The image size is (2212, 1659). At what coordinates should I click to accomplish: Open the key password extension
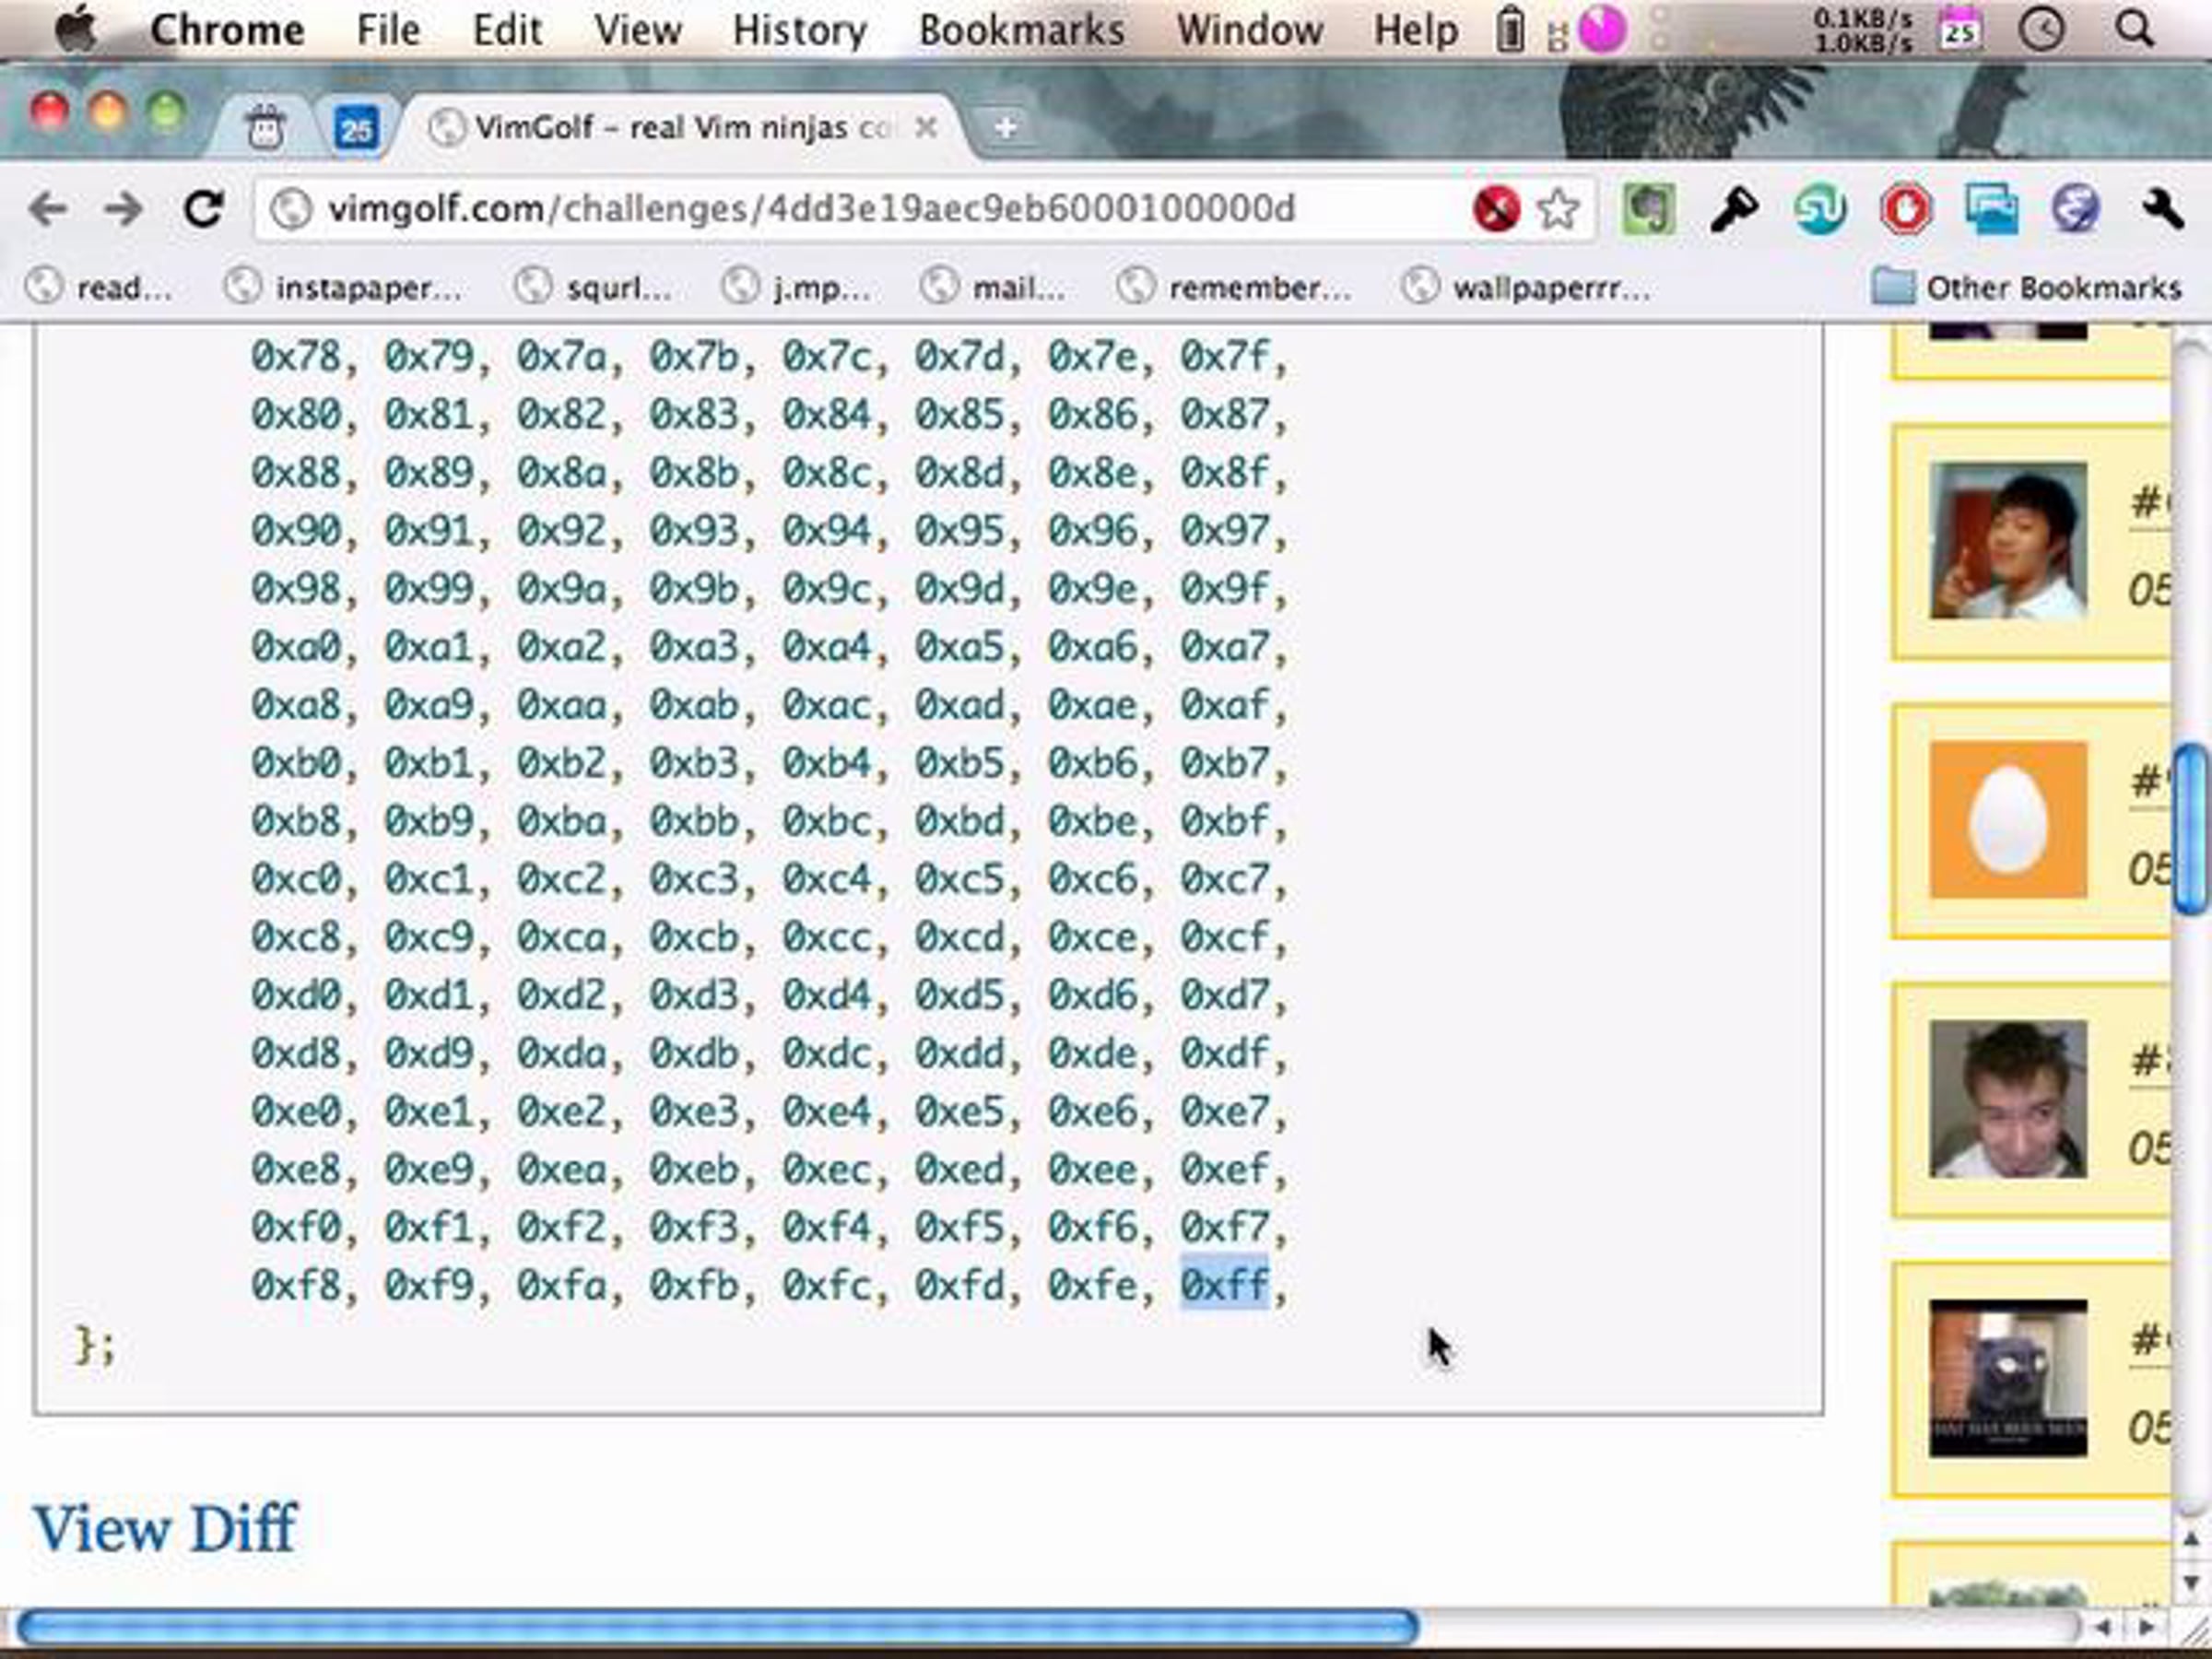click(x=1734, y=210)
